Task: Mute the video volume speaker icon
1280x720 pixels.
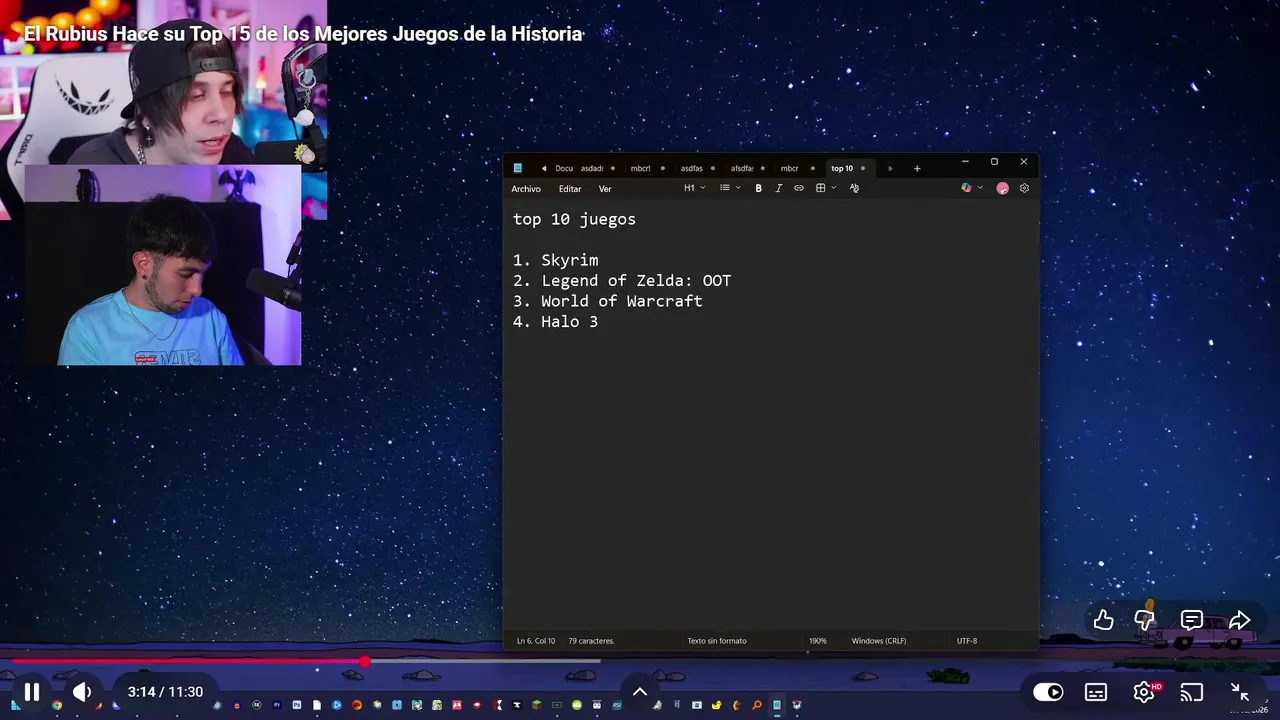Action: (82, 692)
